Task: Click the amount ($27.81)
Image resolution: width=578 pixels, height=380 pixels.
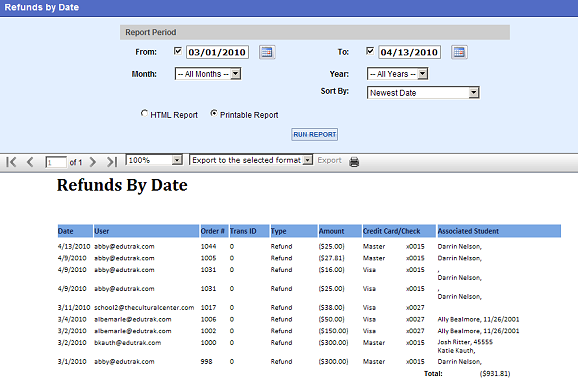Action: [331, 258]
